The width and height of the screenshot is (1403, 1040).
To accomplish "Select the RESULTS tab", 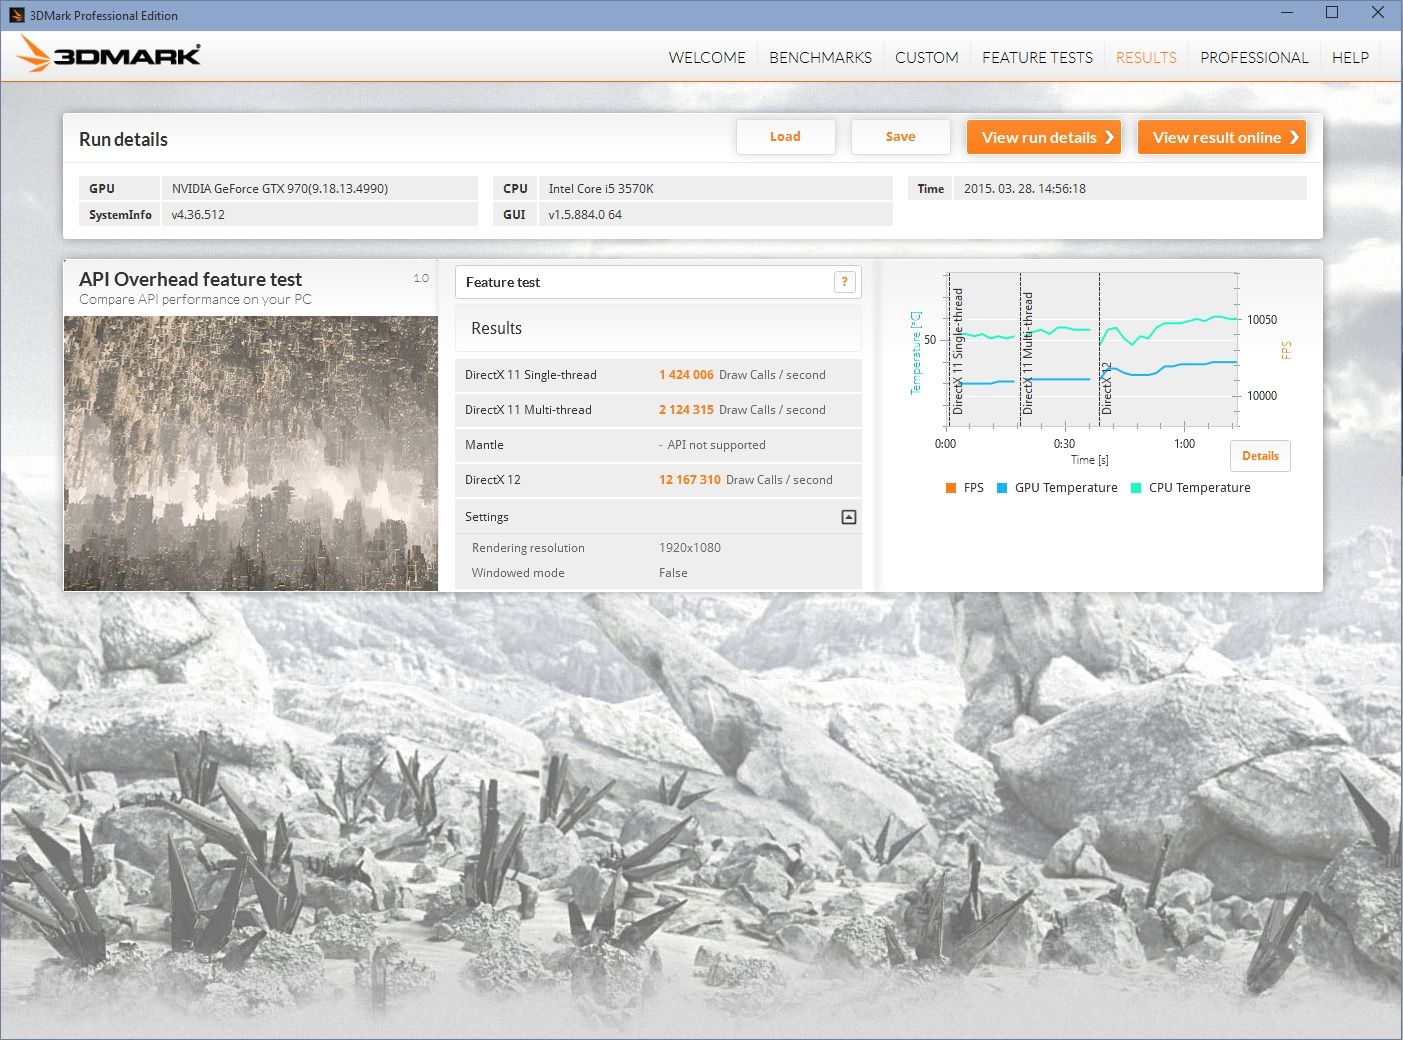I will point(1146,57).
